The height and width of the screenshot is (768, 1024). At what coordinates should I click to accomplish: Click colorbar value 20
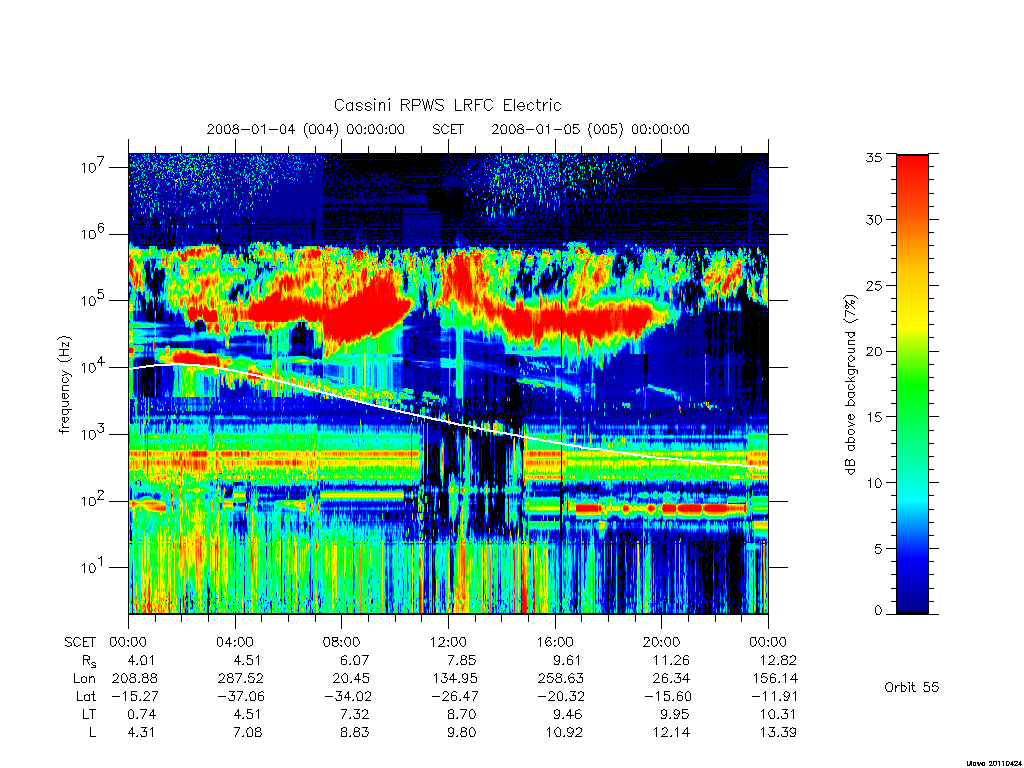[873, 351]
